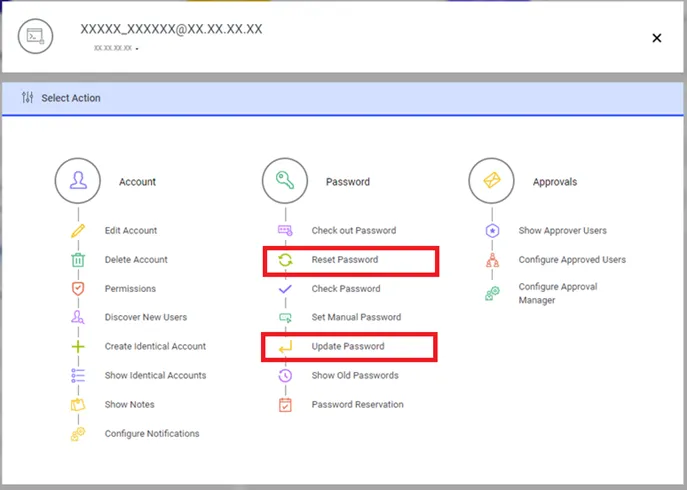Open Set Manual Password

pos(356,317)
